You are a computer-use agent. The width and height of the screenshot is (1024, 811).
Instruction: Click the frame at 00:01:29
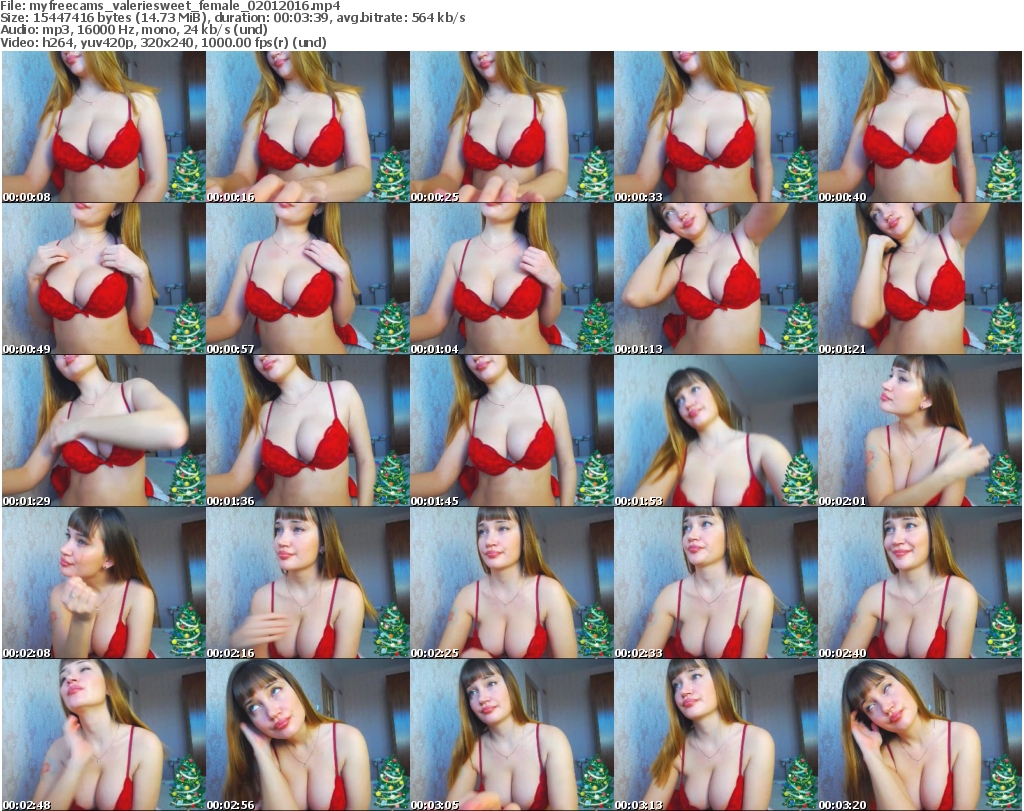point(104,431)
